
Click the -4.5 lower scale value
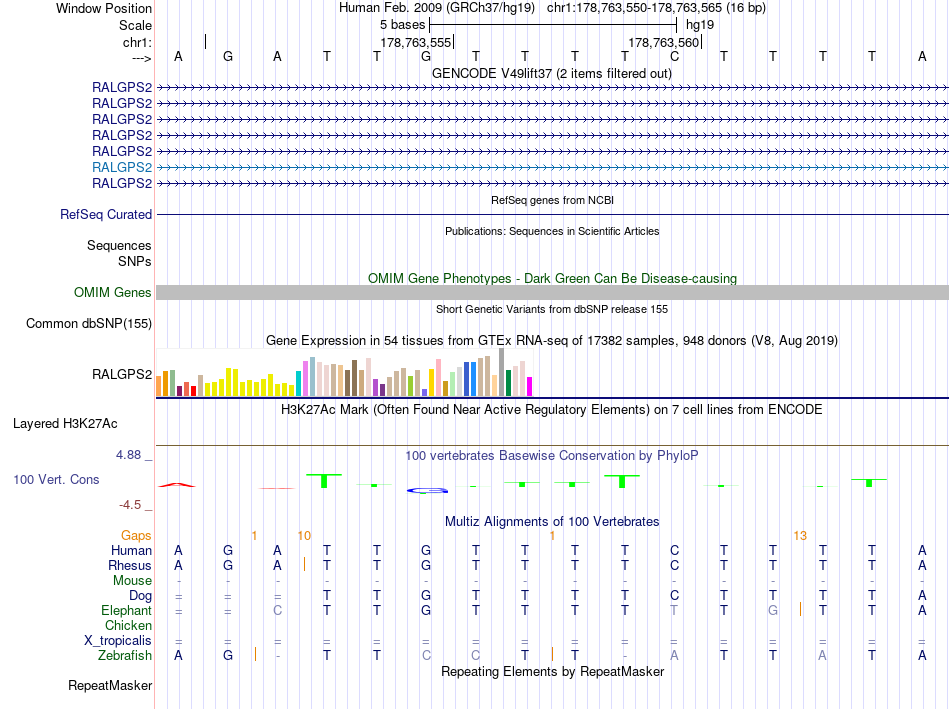(130, 505)
